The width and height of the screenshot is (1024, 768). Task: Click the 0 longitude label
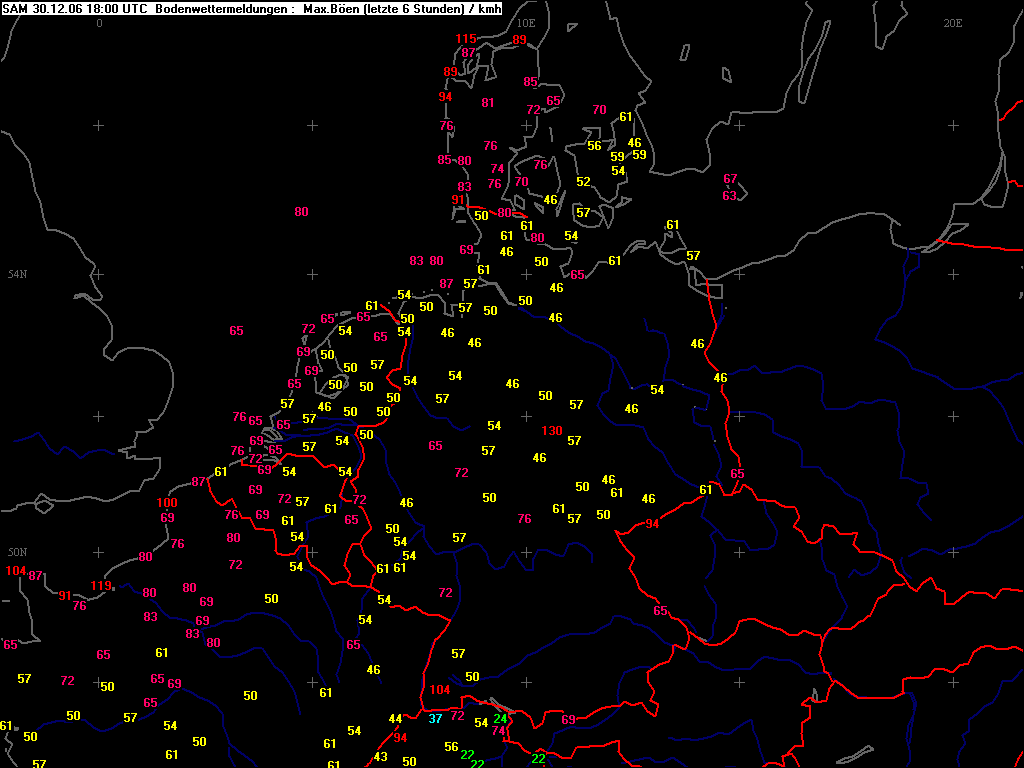(99, 23)
